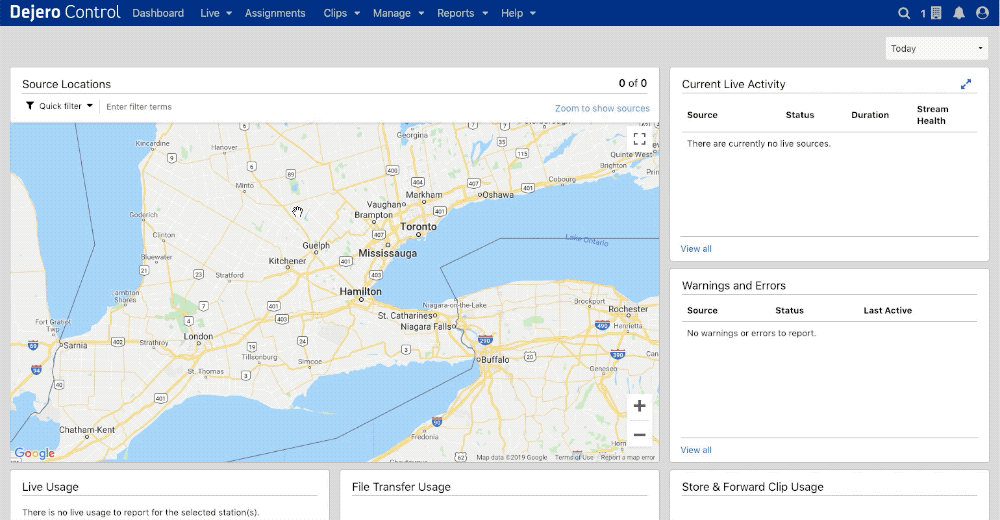
Task: Click Toronto label on the map
Action: [x=418, y=227]
